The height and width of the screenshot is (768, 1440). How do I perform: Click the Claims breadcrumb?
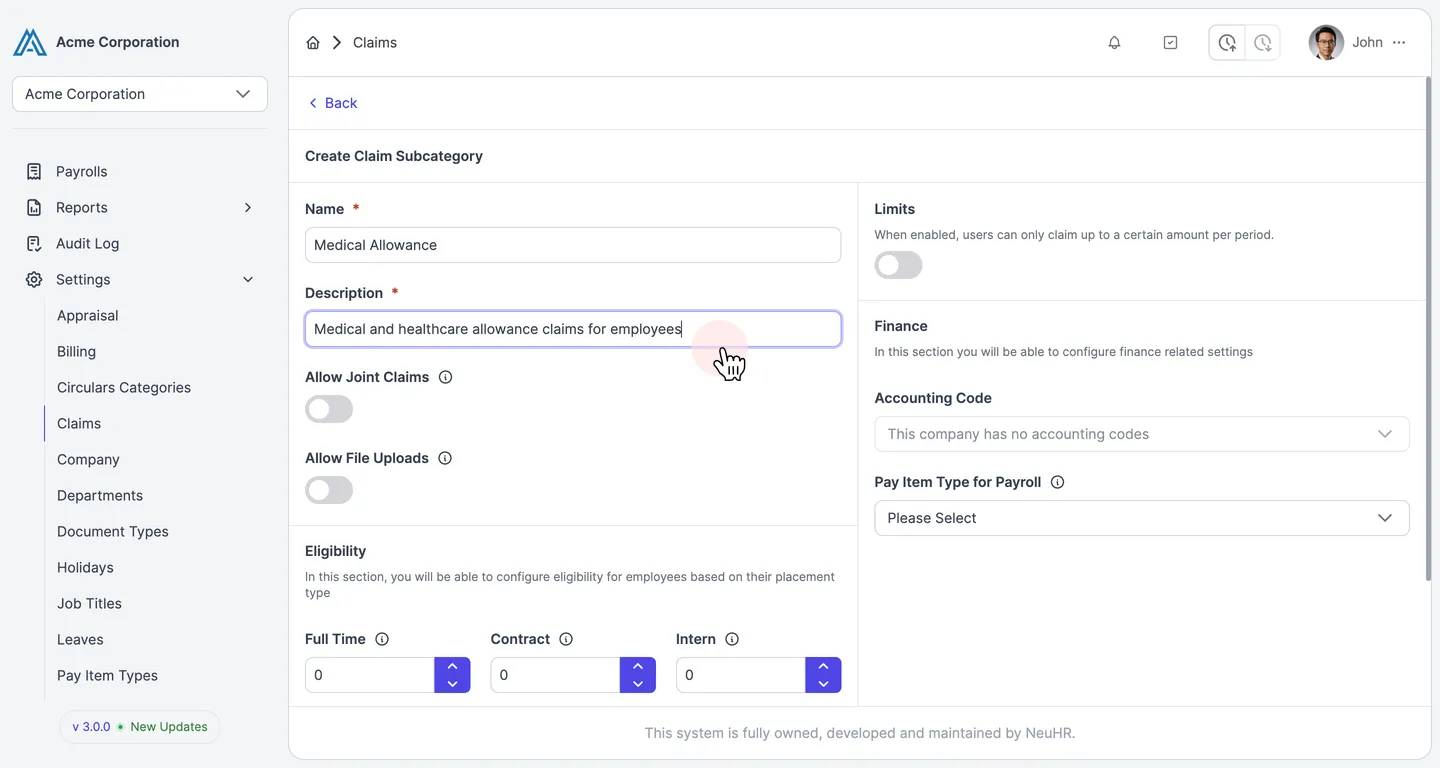coord(375,42)
